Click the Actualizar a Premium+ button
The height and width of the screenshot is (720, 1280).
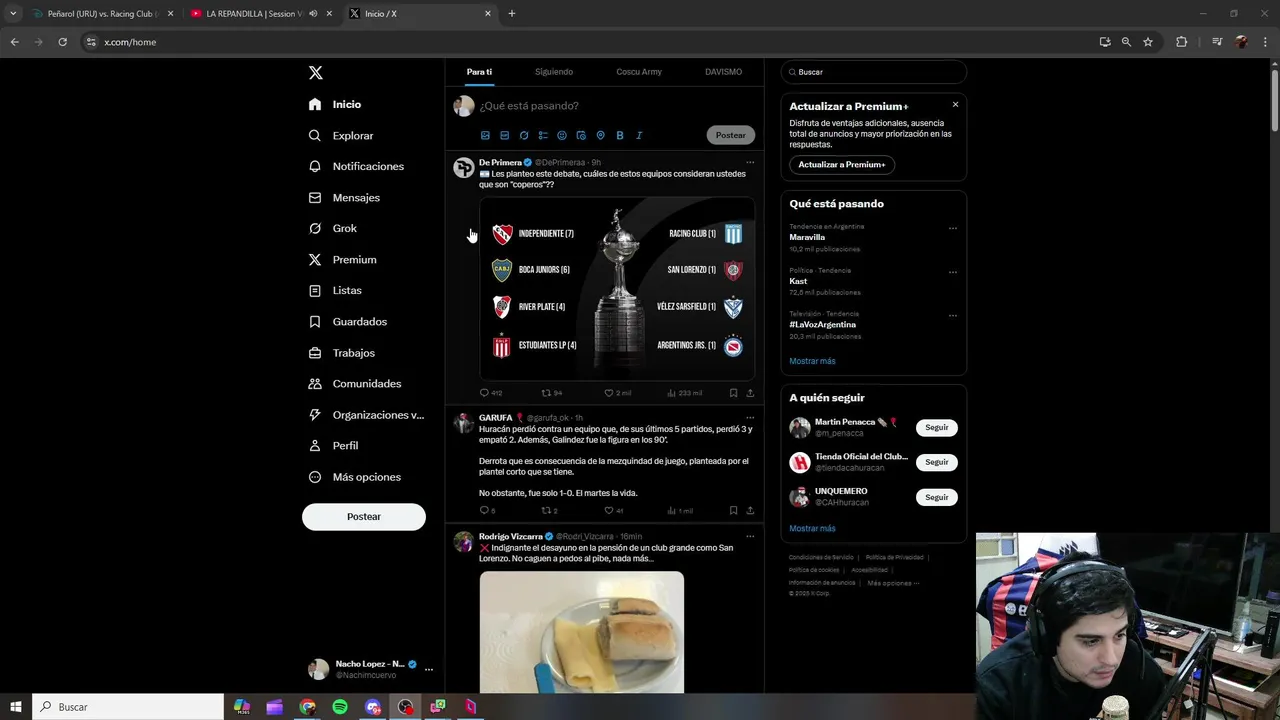click(842, 164)
